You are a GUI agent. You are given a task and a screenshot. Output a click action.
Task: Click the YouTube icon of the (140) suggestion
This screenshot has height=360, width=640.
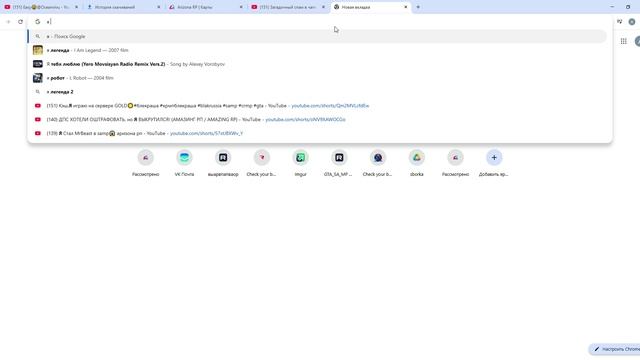click(38, 120)
